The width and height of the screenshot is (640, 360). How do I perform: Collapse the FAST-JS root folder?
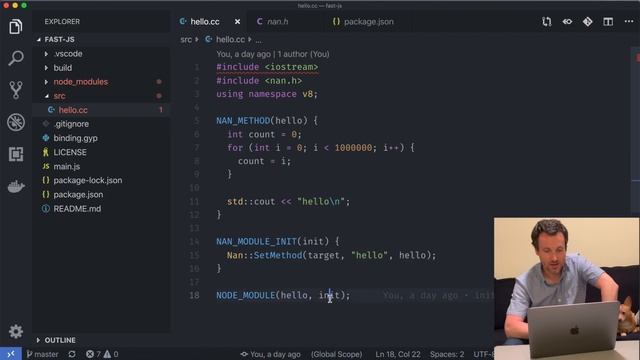[x=60, y=40]
